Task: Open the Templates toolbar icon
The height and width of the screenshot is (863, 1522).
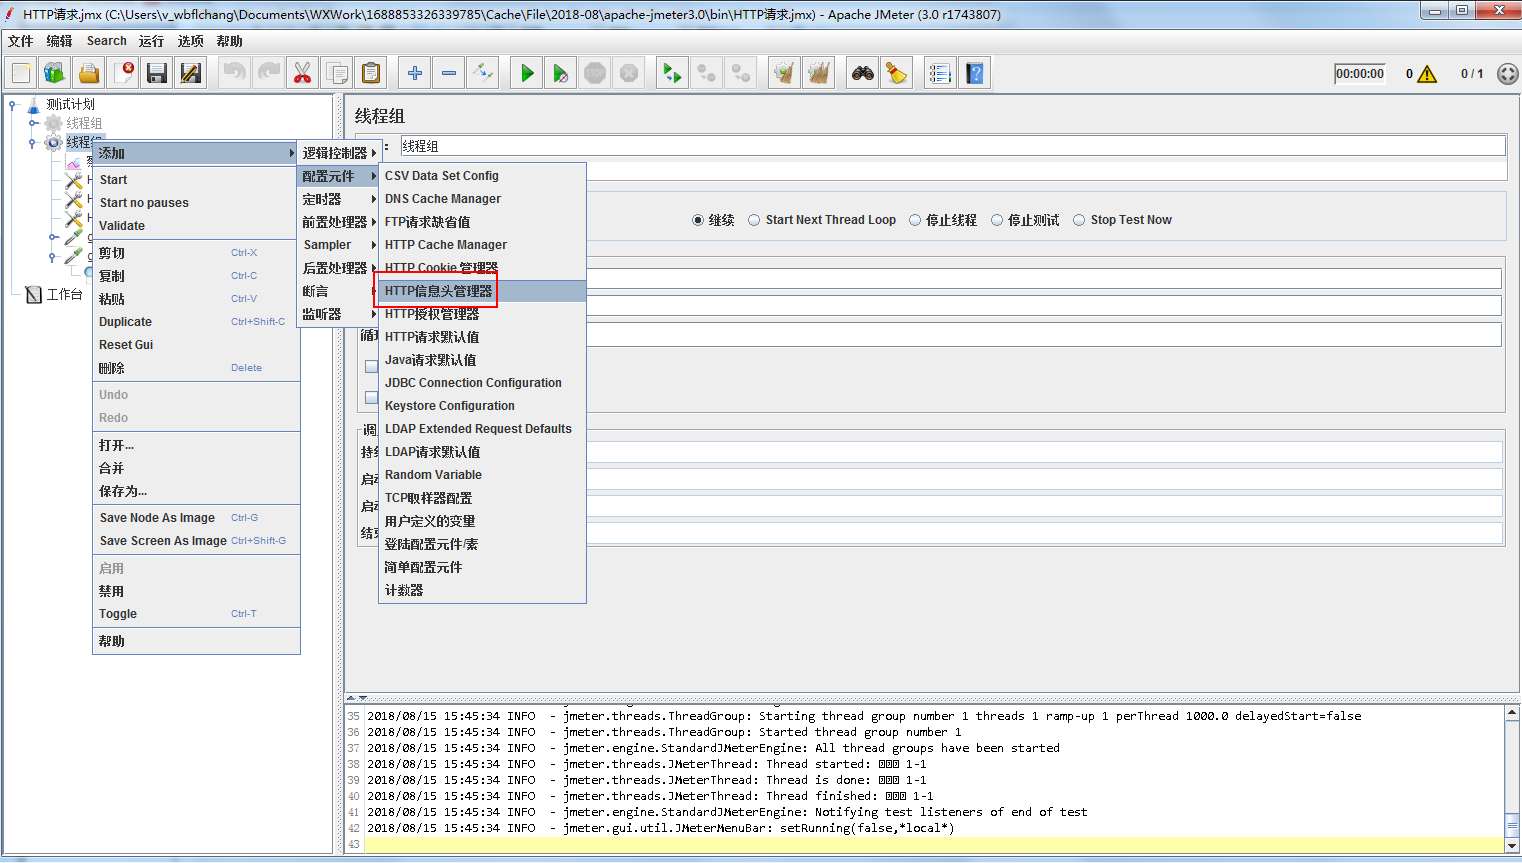Action: click(x=55, y=73)
